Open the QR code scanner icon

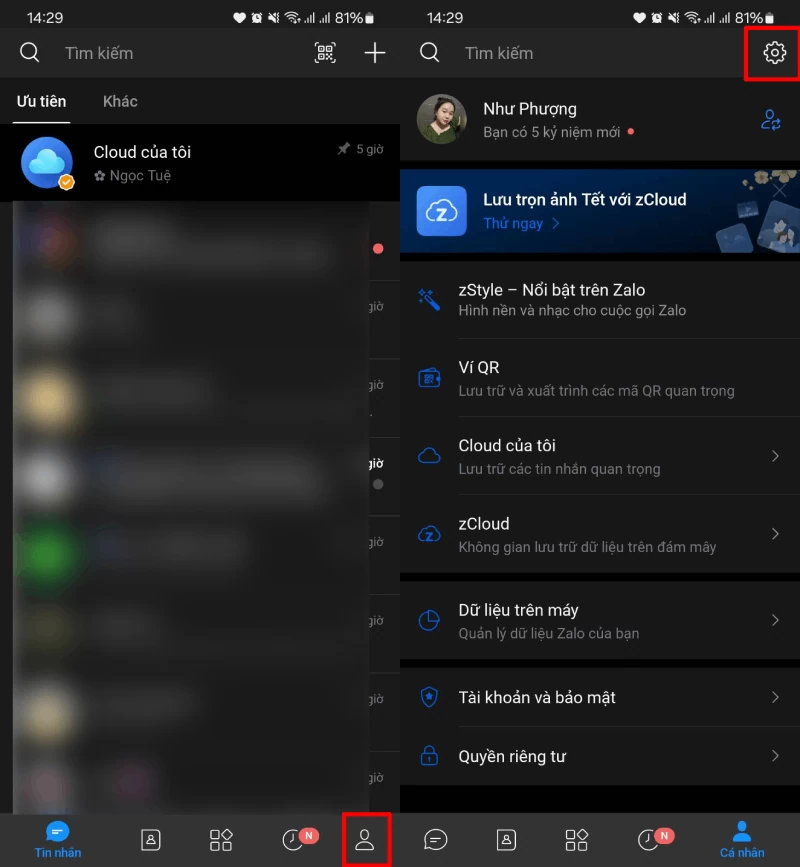325,53
